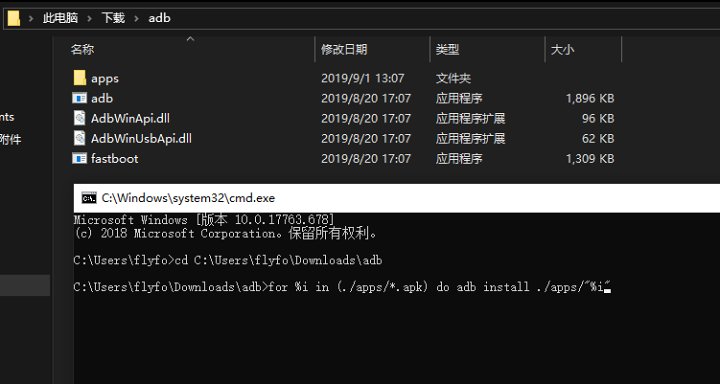Select the AdbWinApi.dll file icon
The width and height of the screenshot is (720, 384).
tap(79, 118)
